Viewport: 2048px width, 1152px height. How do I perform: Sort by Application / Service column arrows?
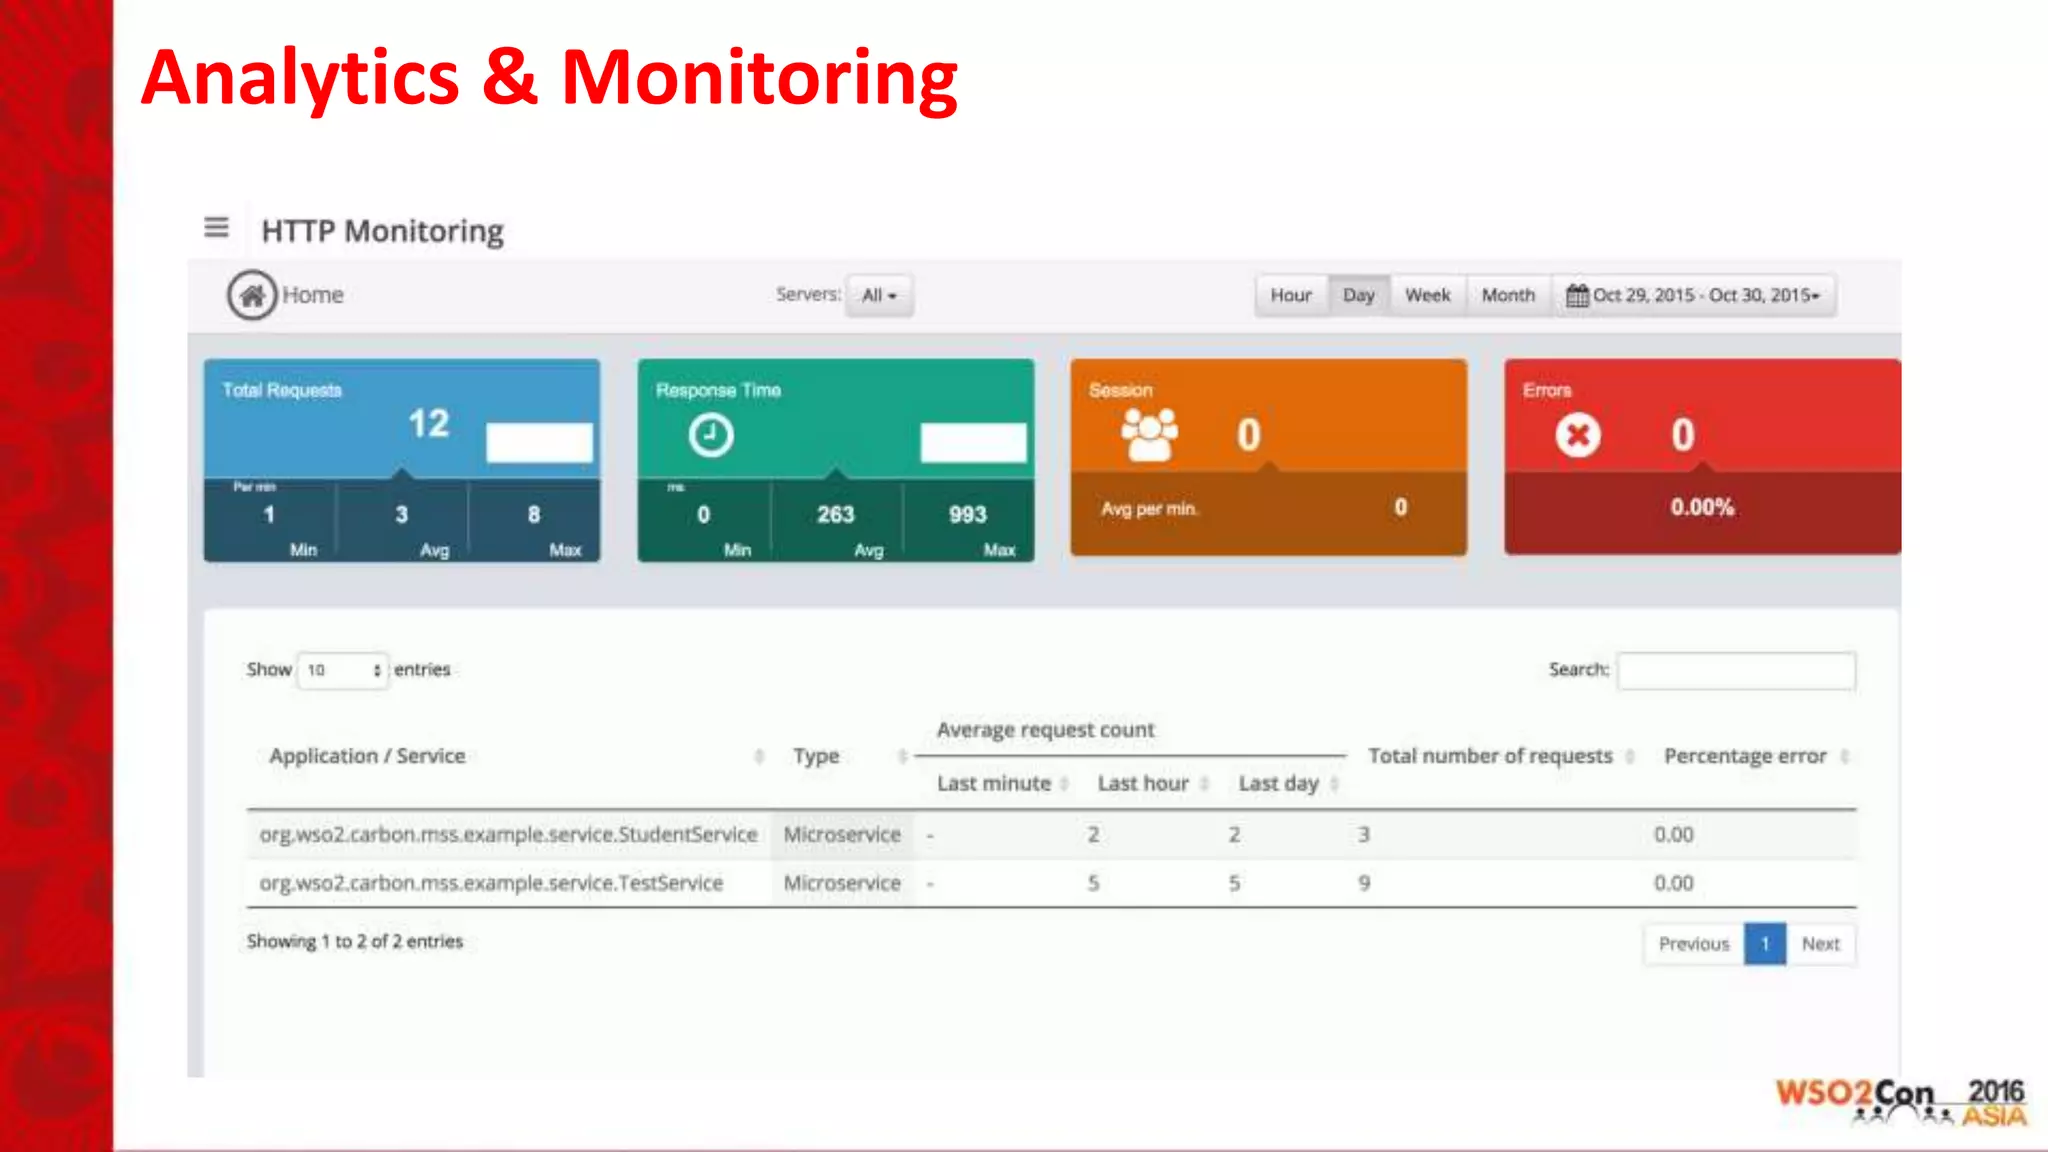(x=759, y=757)
